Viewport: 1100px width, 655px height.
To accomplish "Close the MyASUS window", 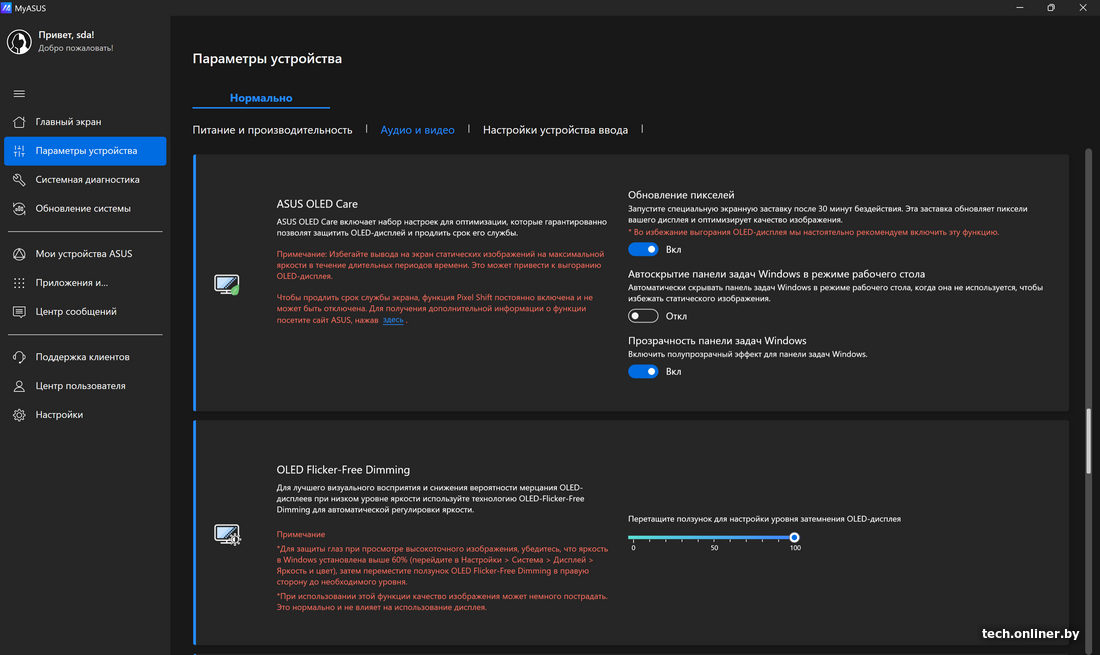I will 1082,8.
